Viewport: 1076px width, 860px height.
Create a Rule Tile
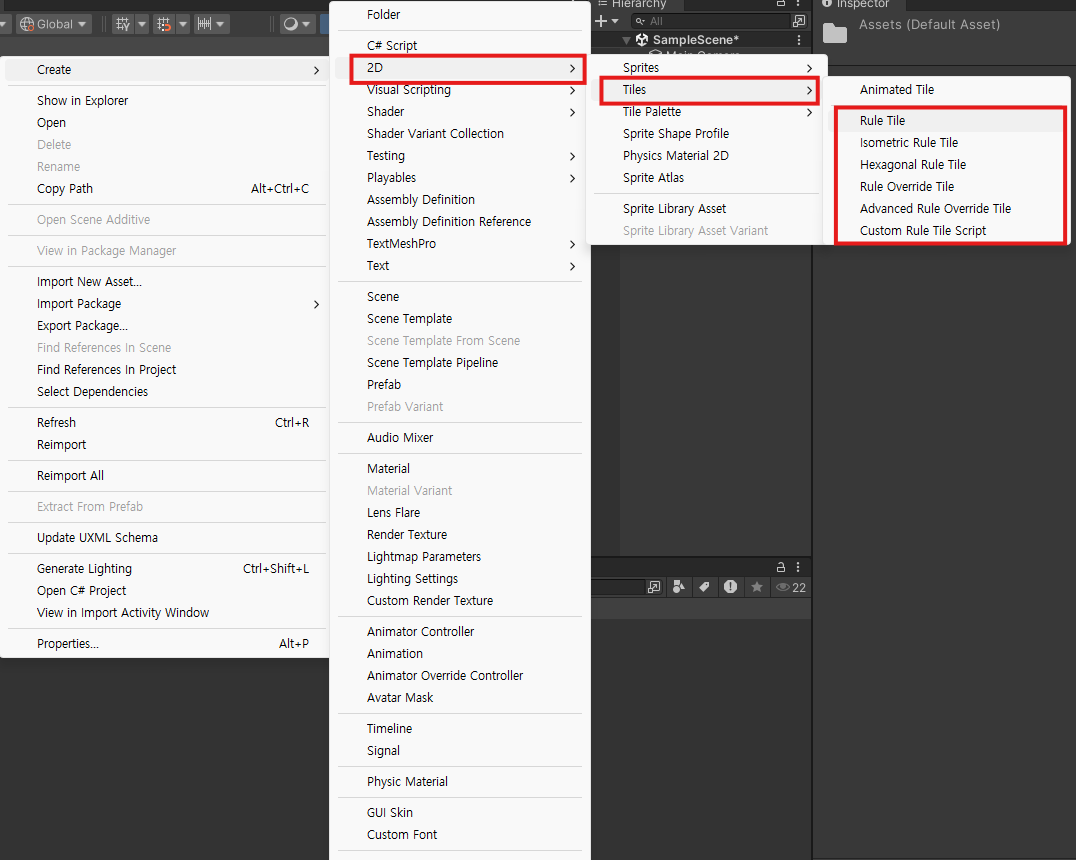(x=948, y=121)
